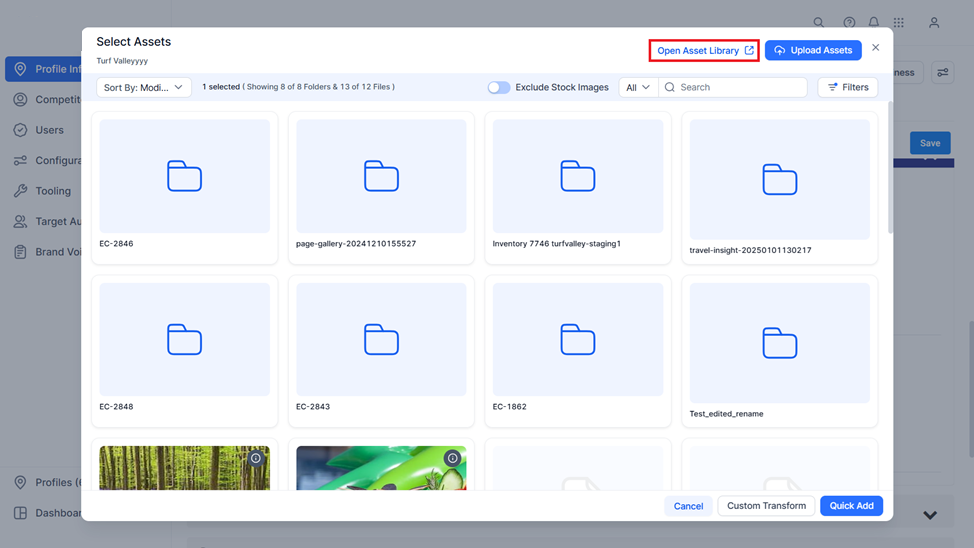Open the apps grid icon

point(899,22)
